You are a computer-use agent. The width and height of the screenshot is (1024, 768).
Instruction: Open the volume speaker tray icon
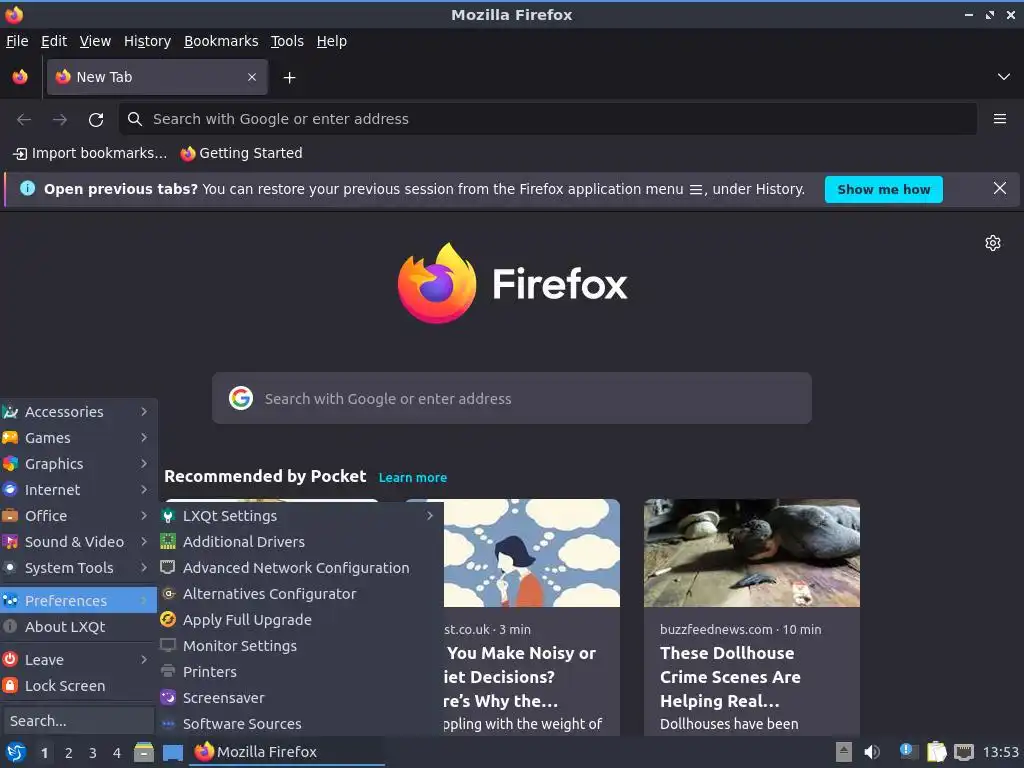pyautogui.click(x=872, y=752)
